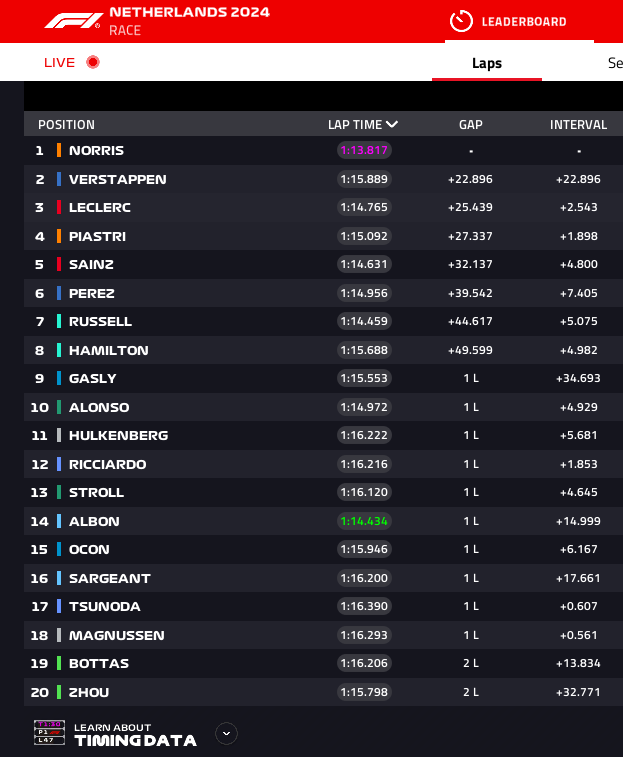Click Norris's purple fastest lap time
Viewport: 623px width, 757px height.
[x=364, y=150]
